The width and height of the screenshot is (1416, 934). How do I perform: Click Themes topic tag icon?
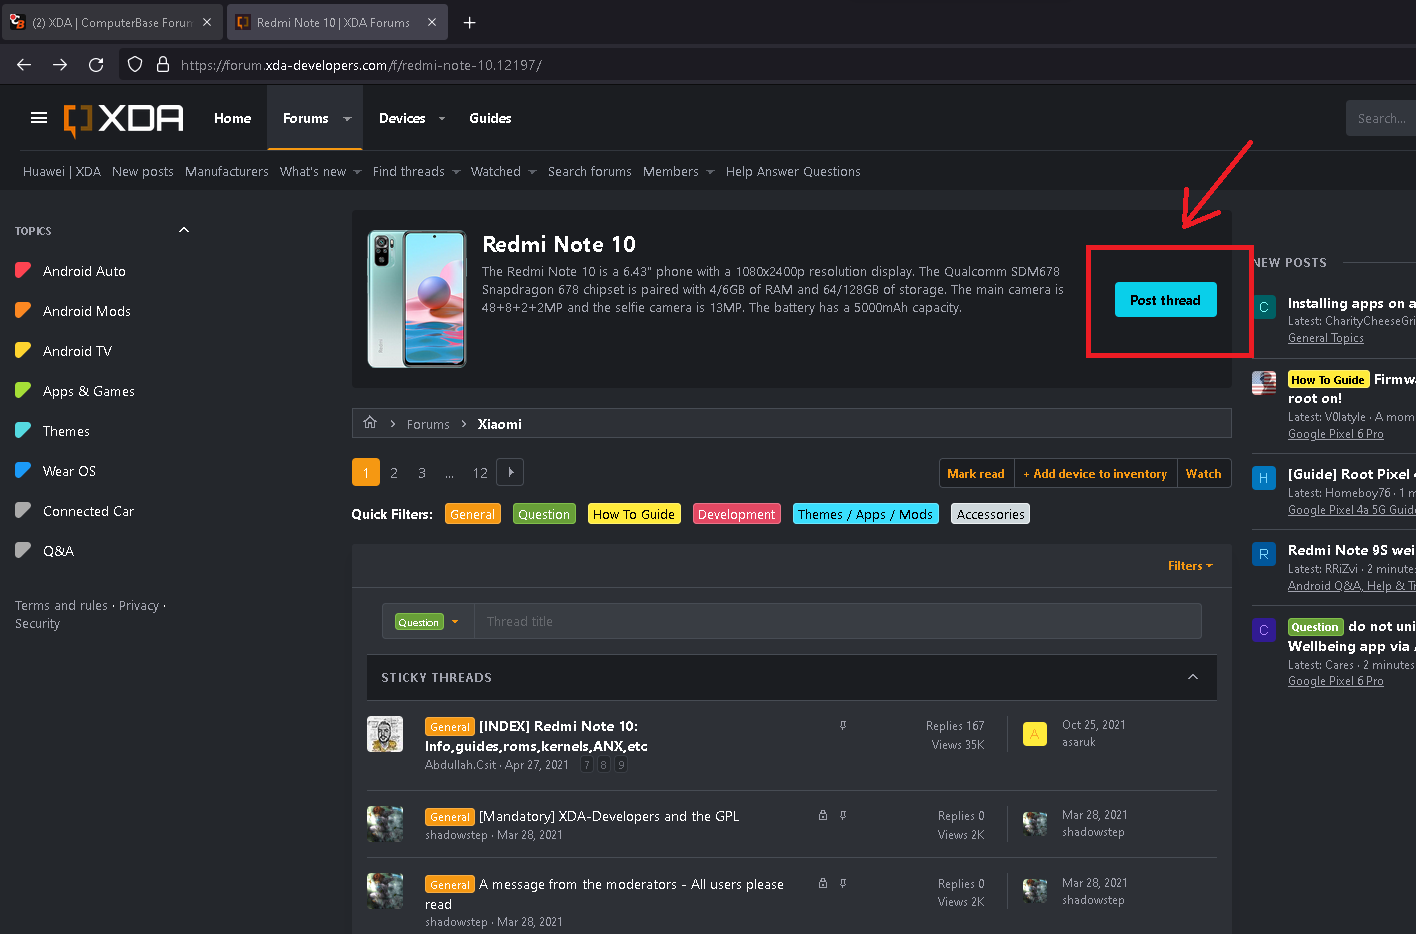[23, 431]
